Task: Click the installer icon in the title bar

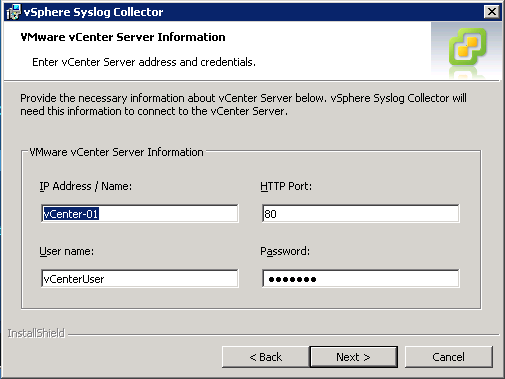Action: pyautogui.click(x=13, y=12)
